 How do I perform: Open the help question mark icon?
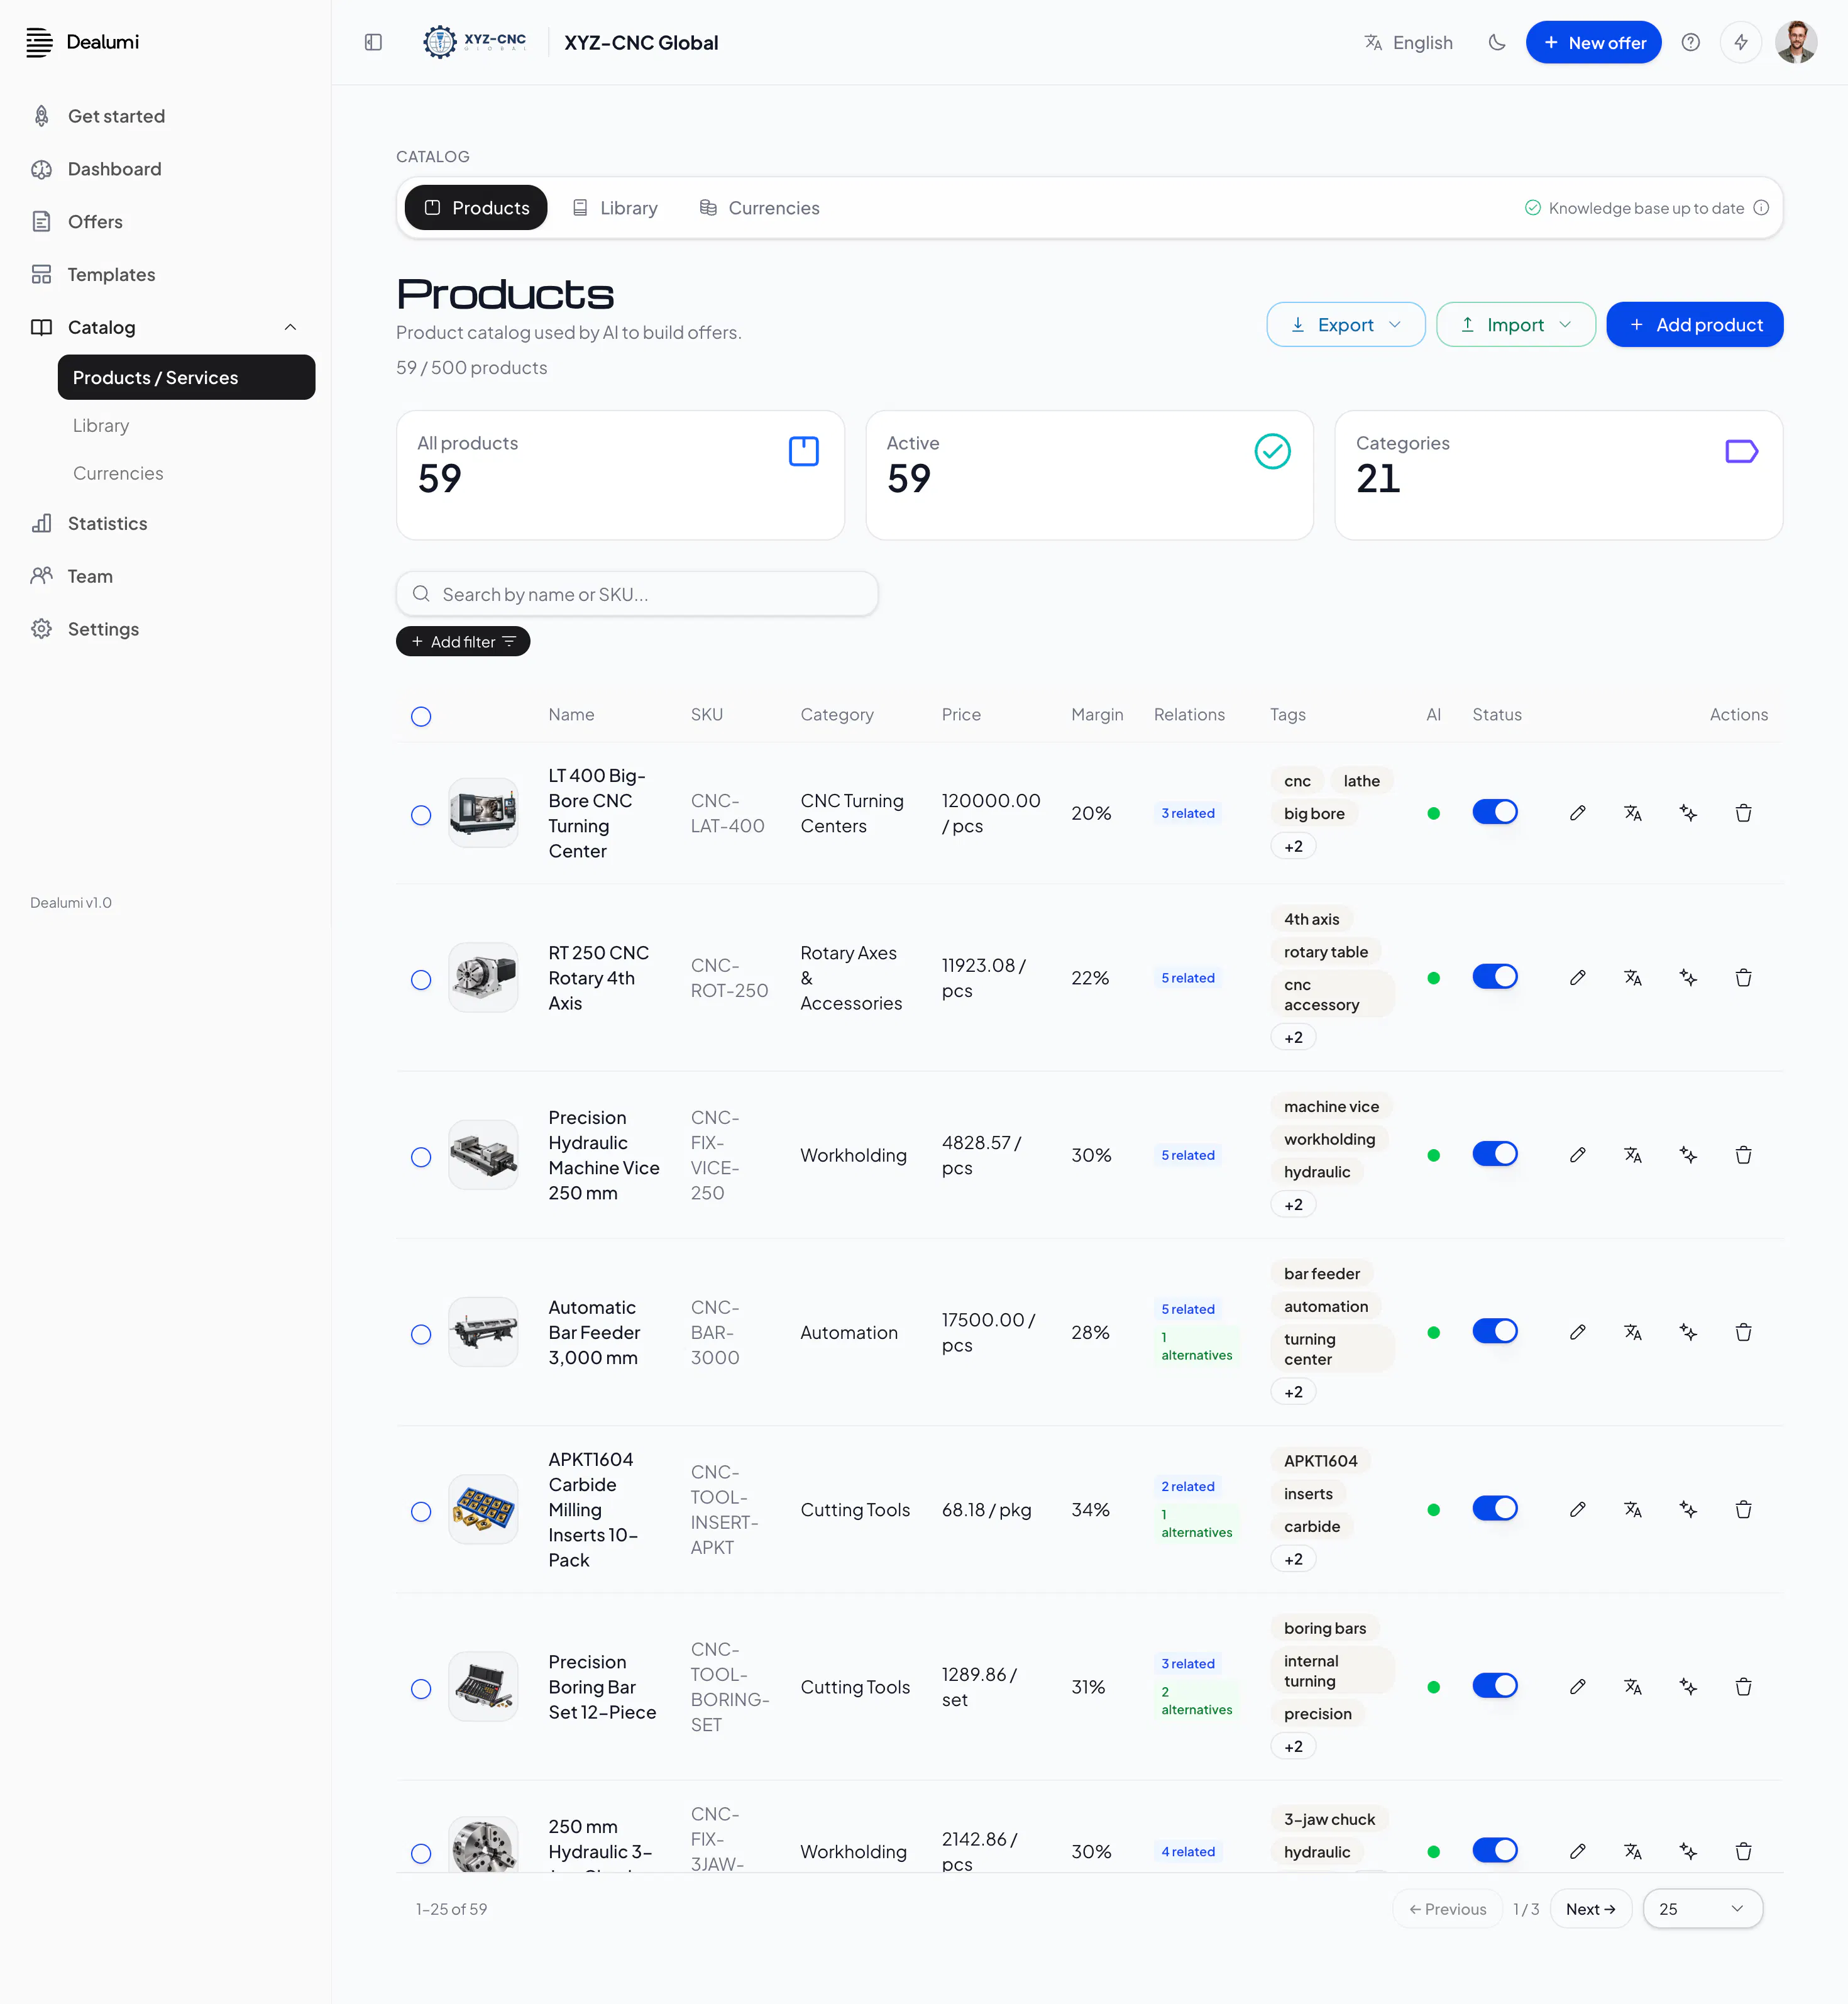coord(1690,42)
